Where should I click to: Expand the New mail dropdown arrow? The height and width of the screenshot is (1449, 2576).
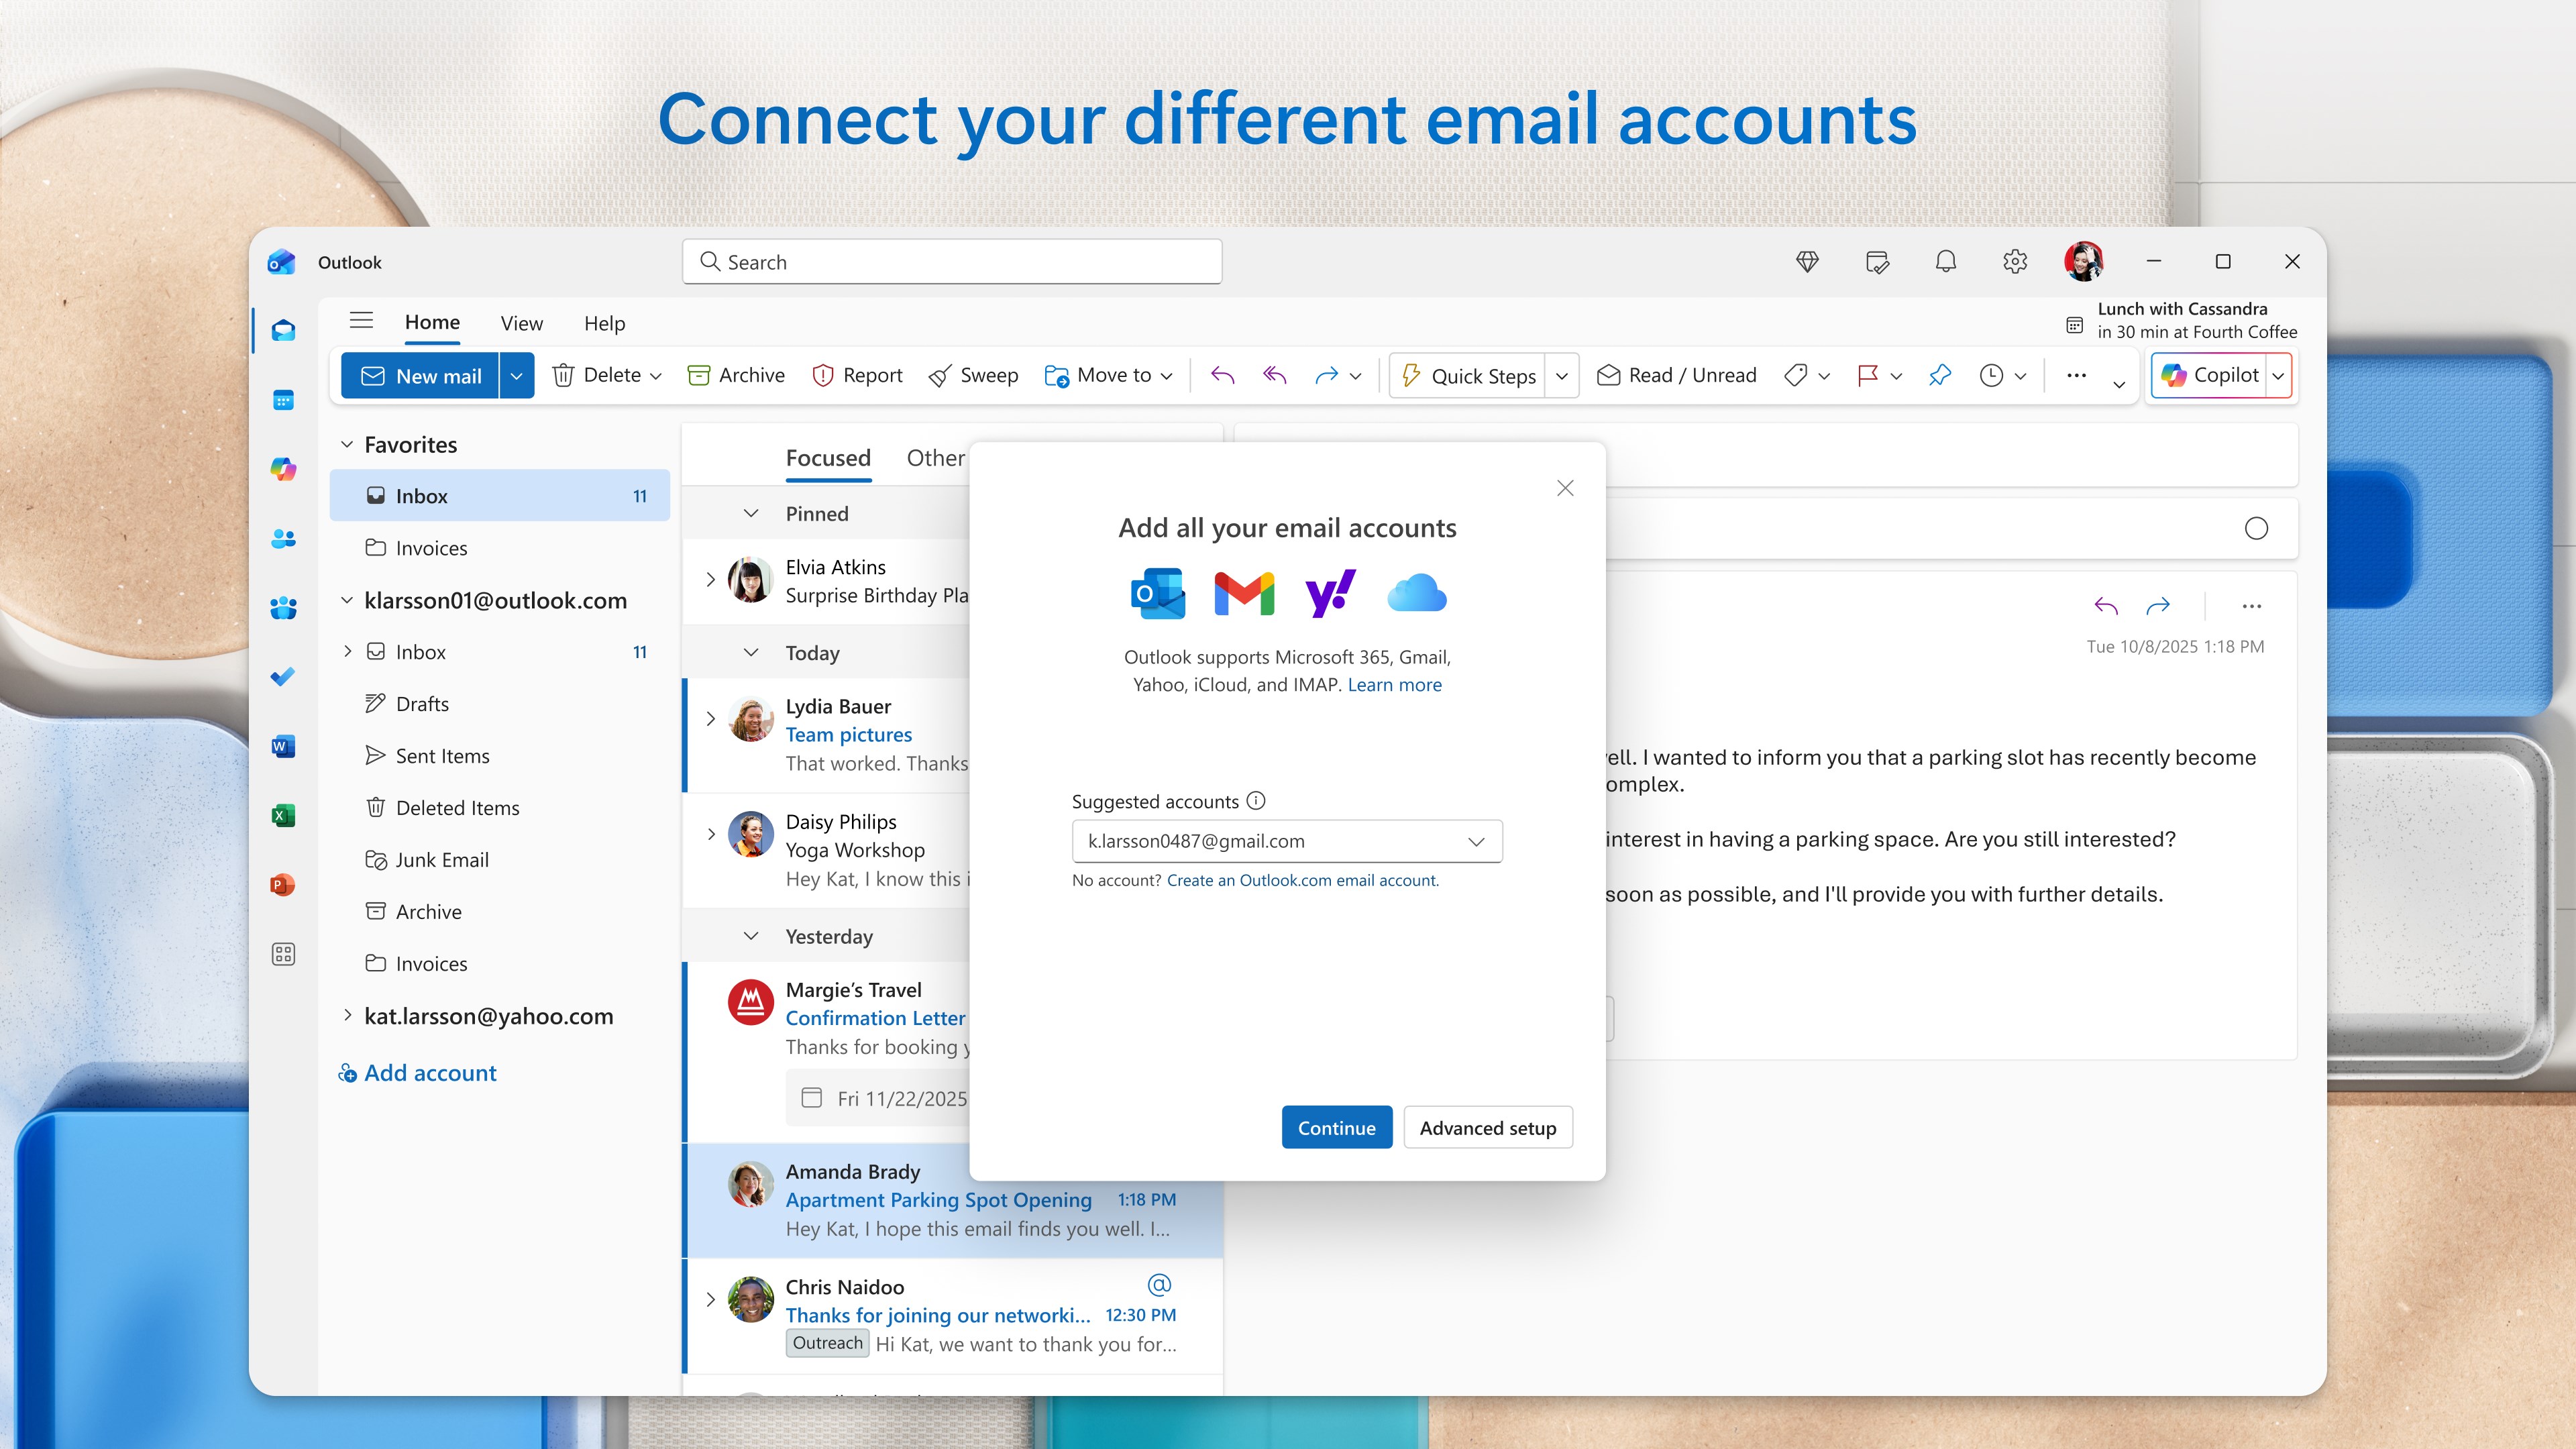tap(516, 375)
